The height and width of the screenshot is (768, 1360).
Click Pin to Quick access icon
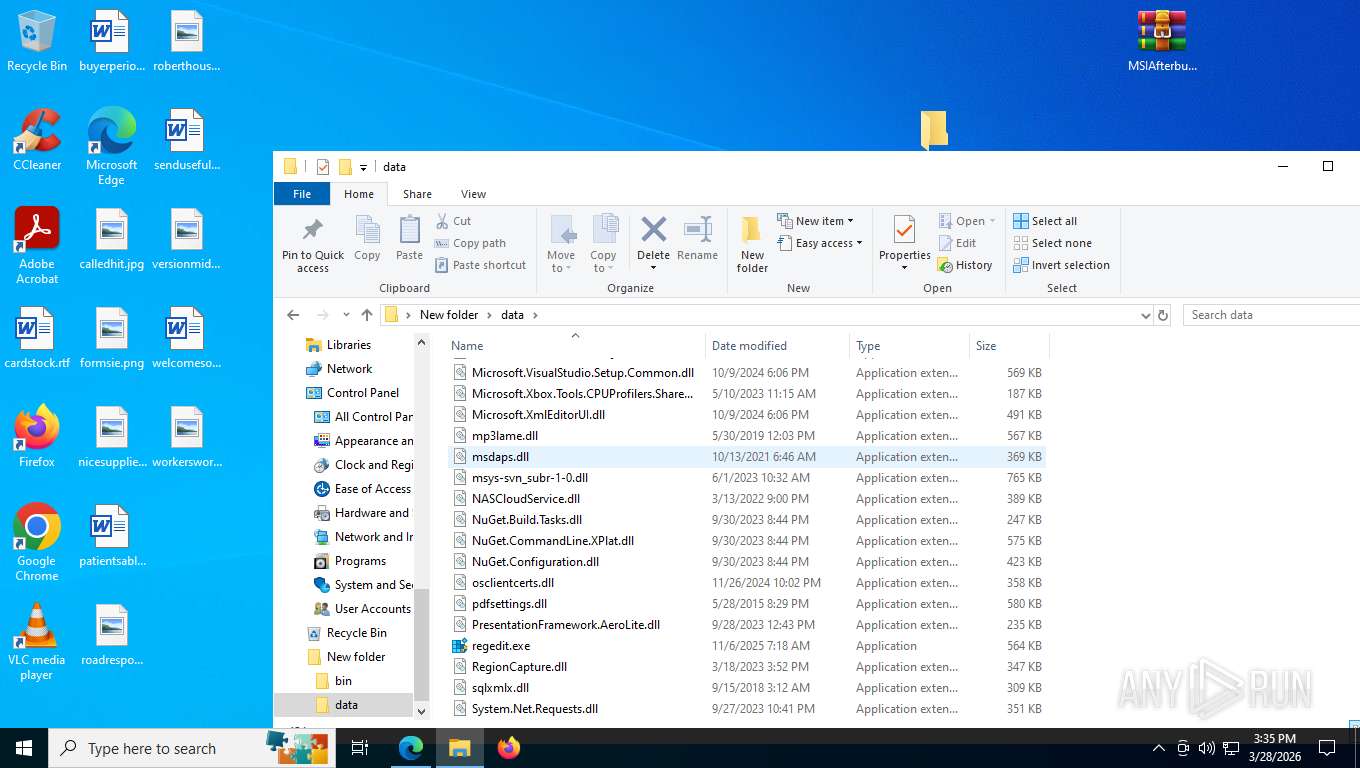click(312, 231)
